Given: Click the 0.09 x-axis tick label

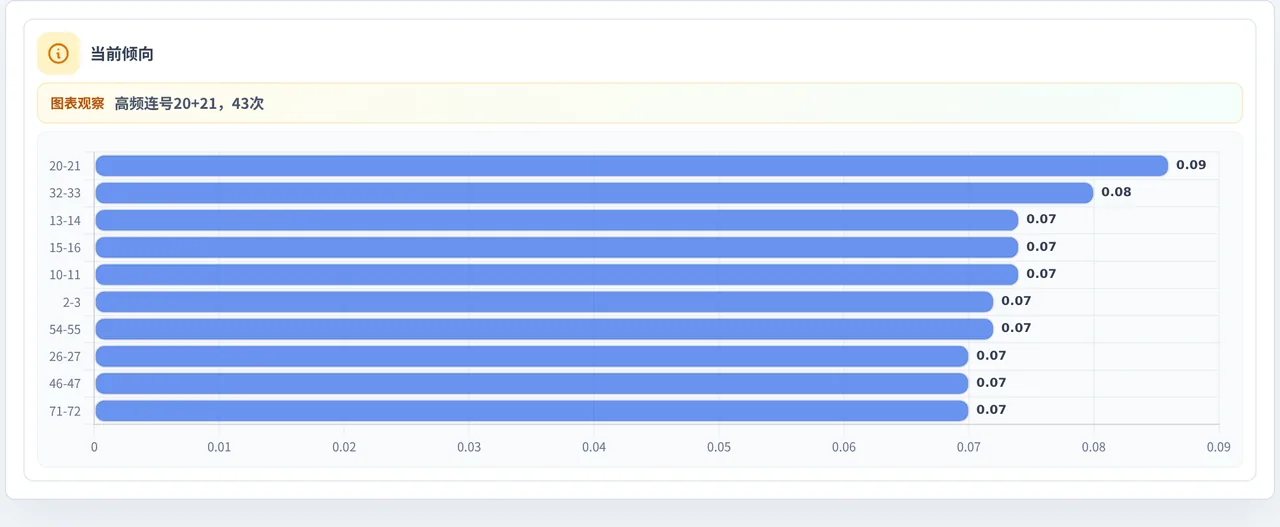Looking at the screenshot, I should pos(1218,447).
